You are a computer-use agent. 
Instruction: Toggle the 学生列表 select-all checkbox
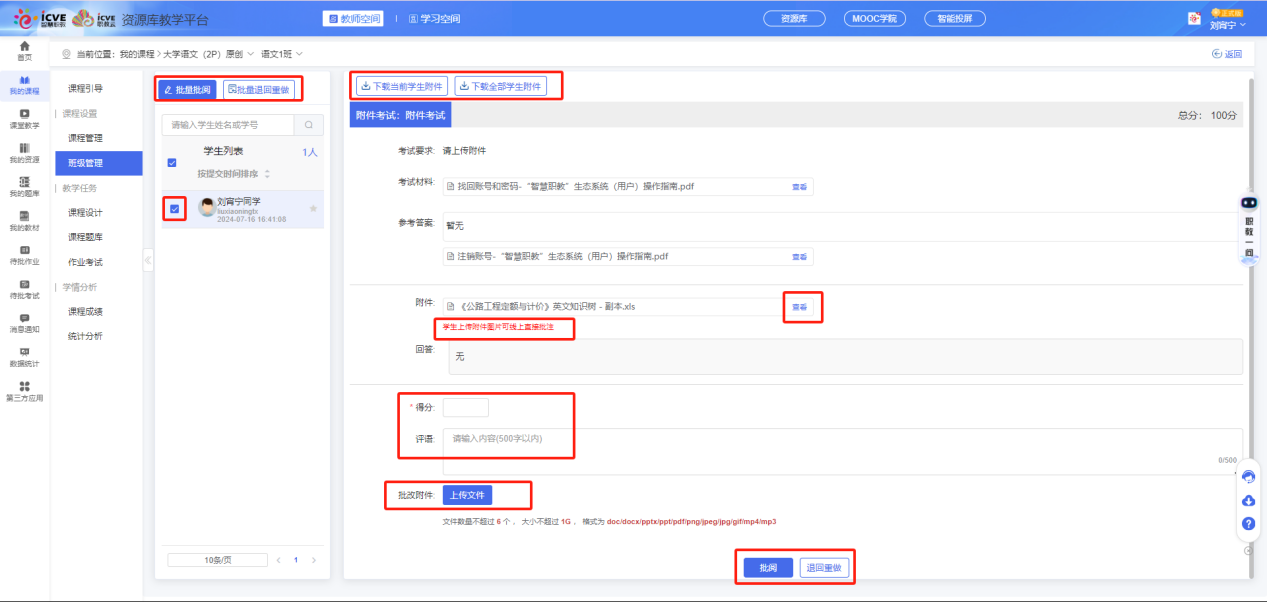(x=172, y=163)
